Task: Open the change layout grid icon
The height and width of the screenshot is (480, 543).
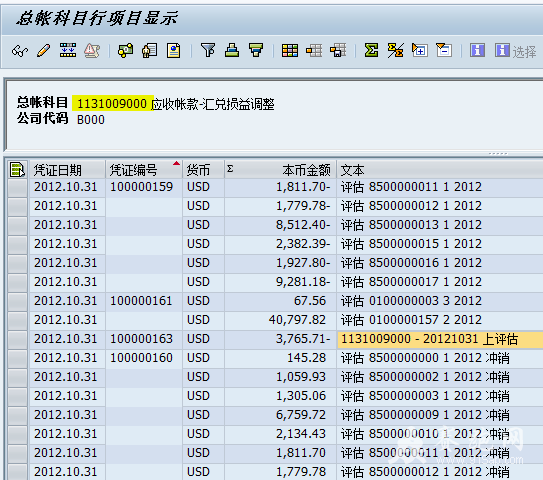Action: 290,51
